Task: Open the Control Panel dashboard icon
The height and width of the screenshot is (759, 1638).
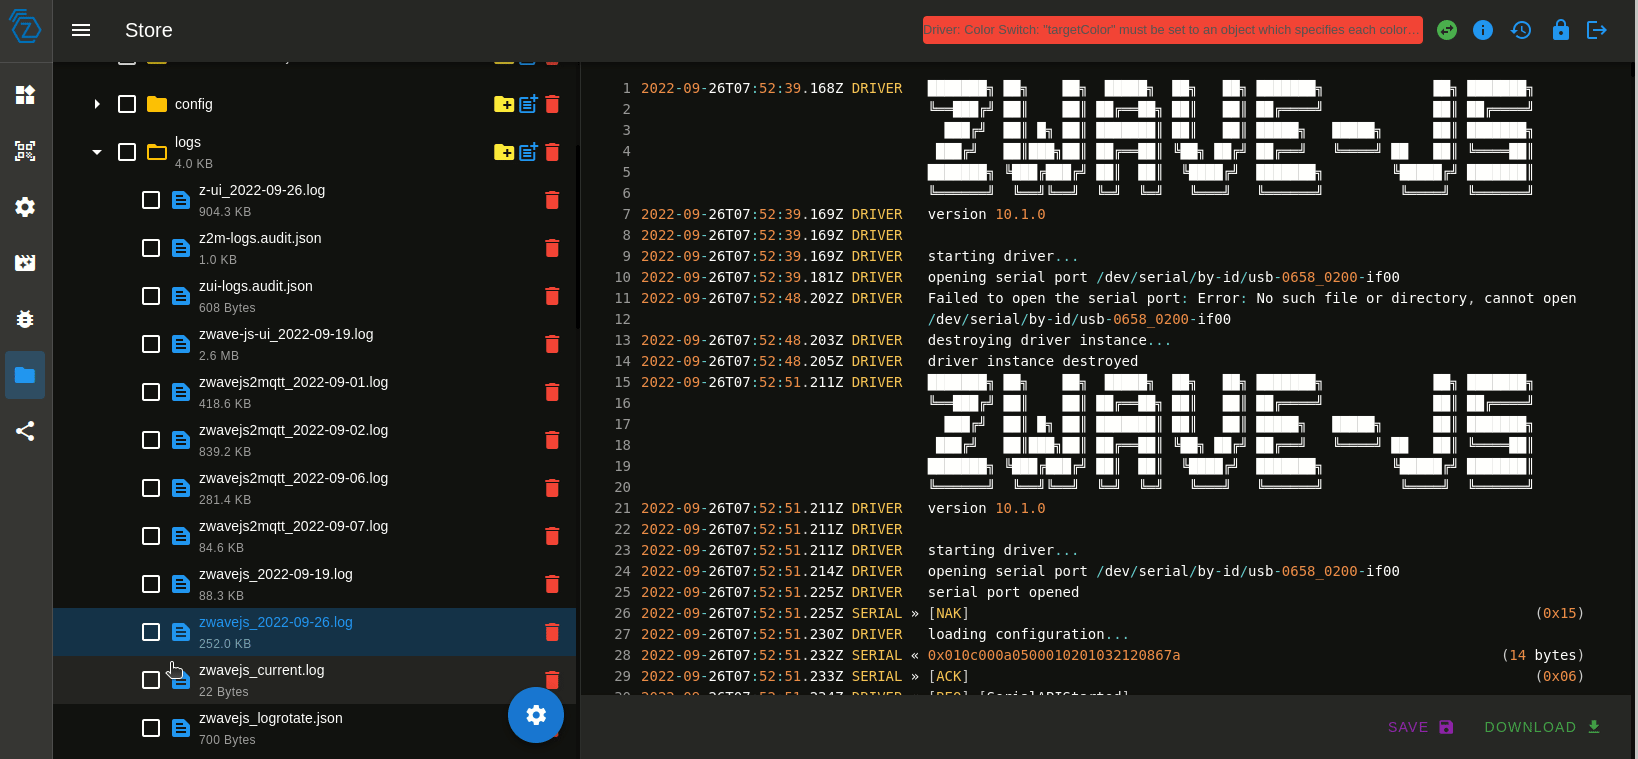Action: pyautogui.click(x=25, y=95)
